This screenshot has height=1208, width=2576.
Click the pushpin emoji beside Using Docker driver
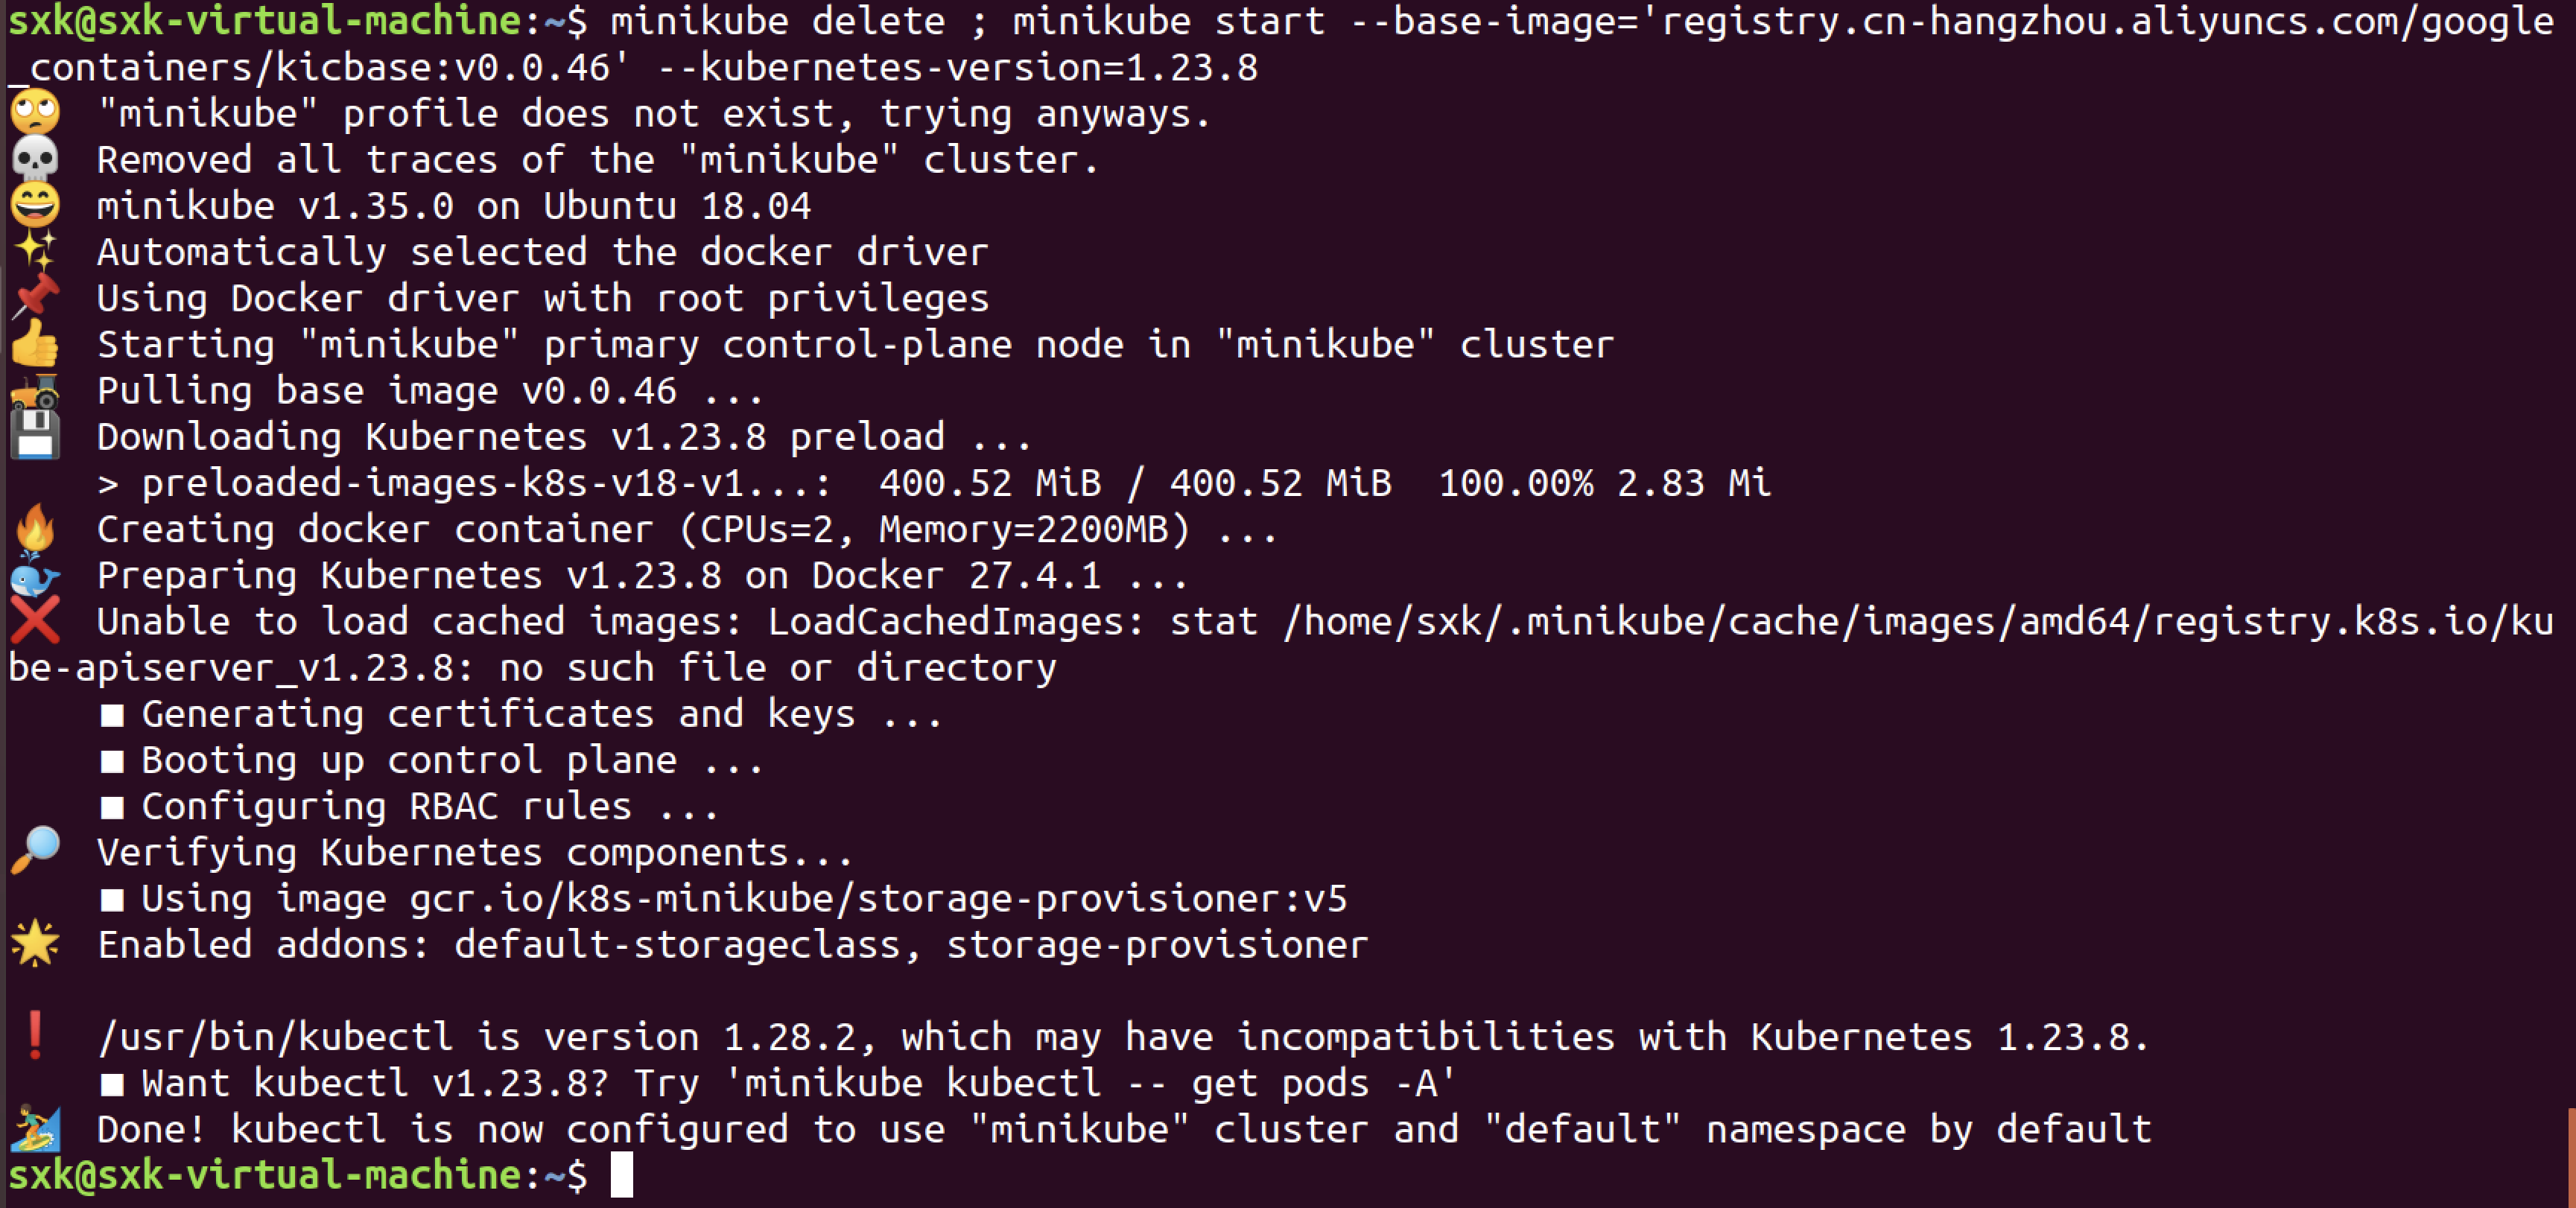click(x=35, y=297)
